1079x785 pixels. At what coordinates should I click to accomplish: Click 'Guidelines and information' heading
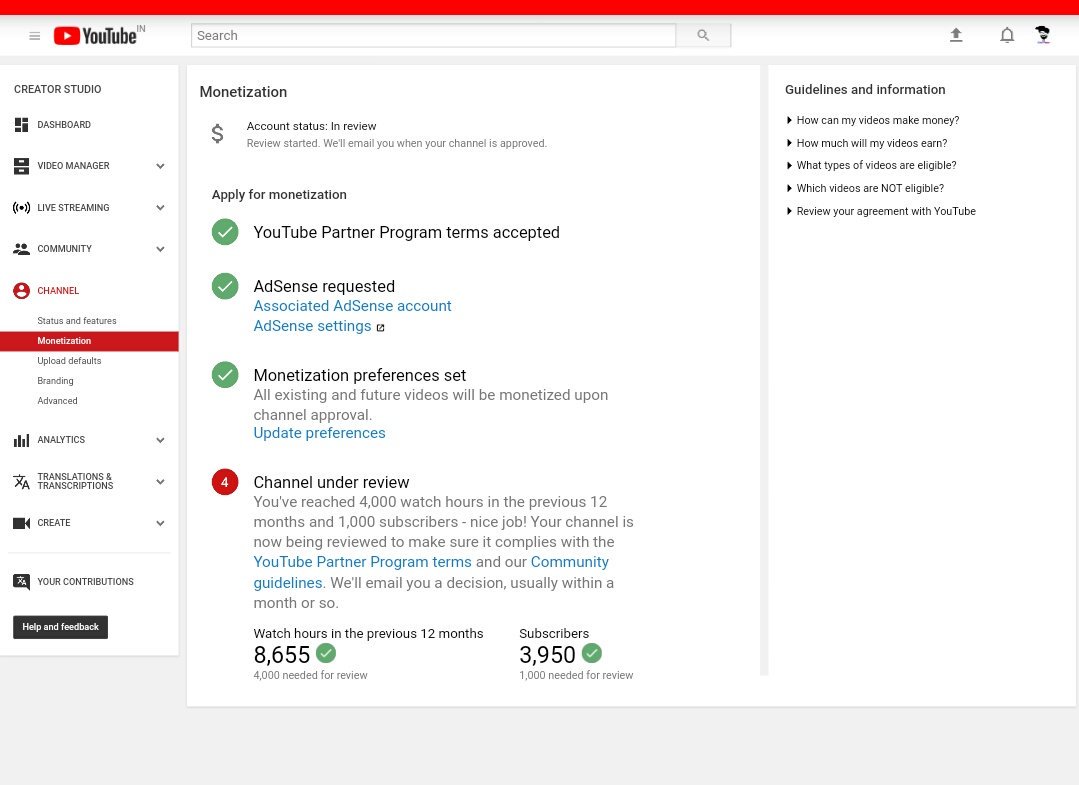click(x=865, y=89)
